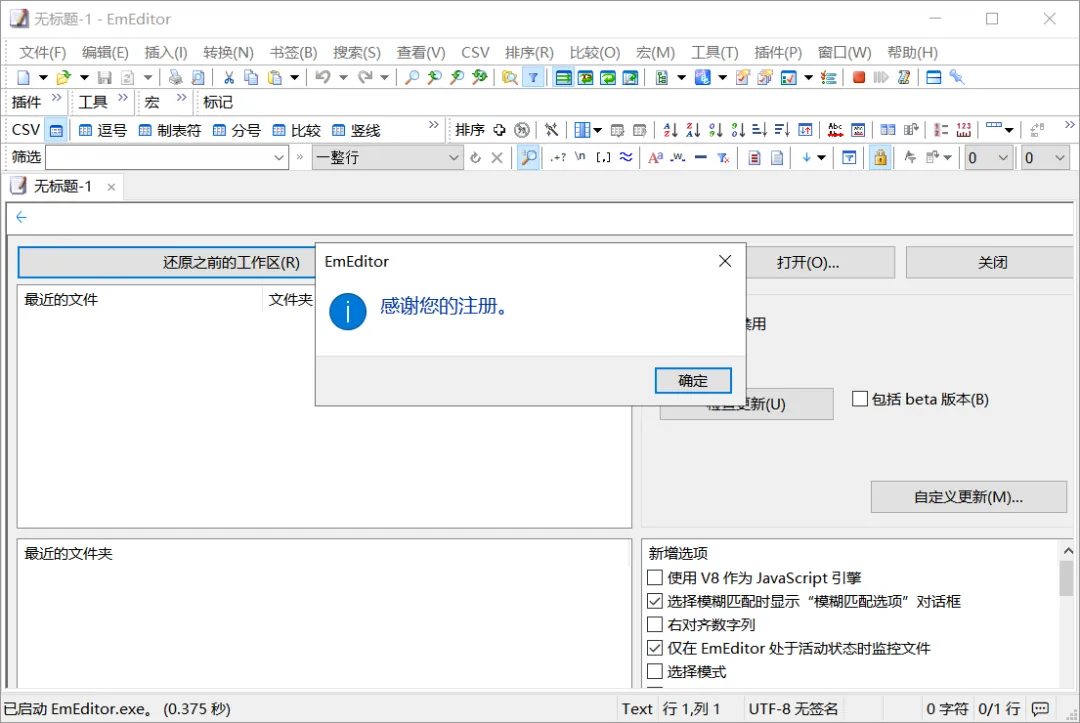Uncheck 仅在 EmEditor 处于活动状态时监控文件
Image resolution: width=1080 pixels, height=723 pixels.
coord(655,648)
